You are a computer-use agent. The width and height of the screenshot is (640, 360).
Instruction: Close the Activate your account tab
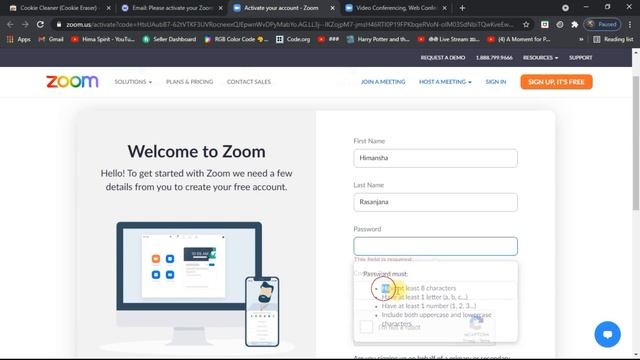point(333,8)
